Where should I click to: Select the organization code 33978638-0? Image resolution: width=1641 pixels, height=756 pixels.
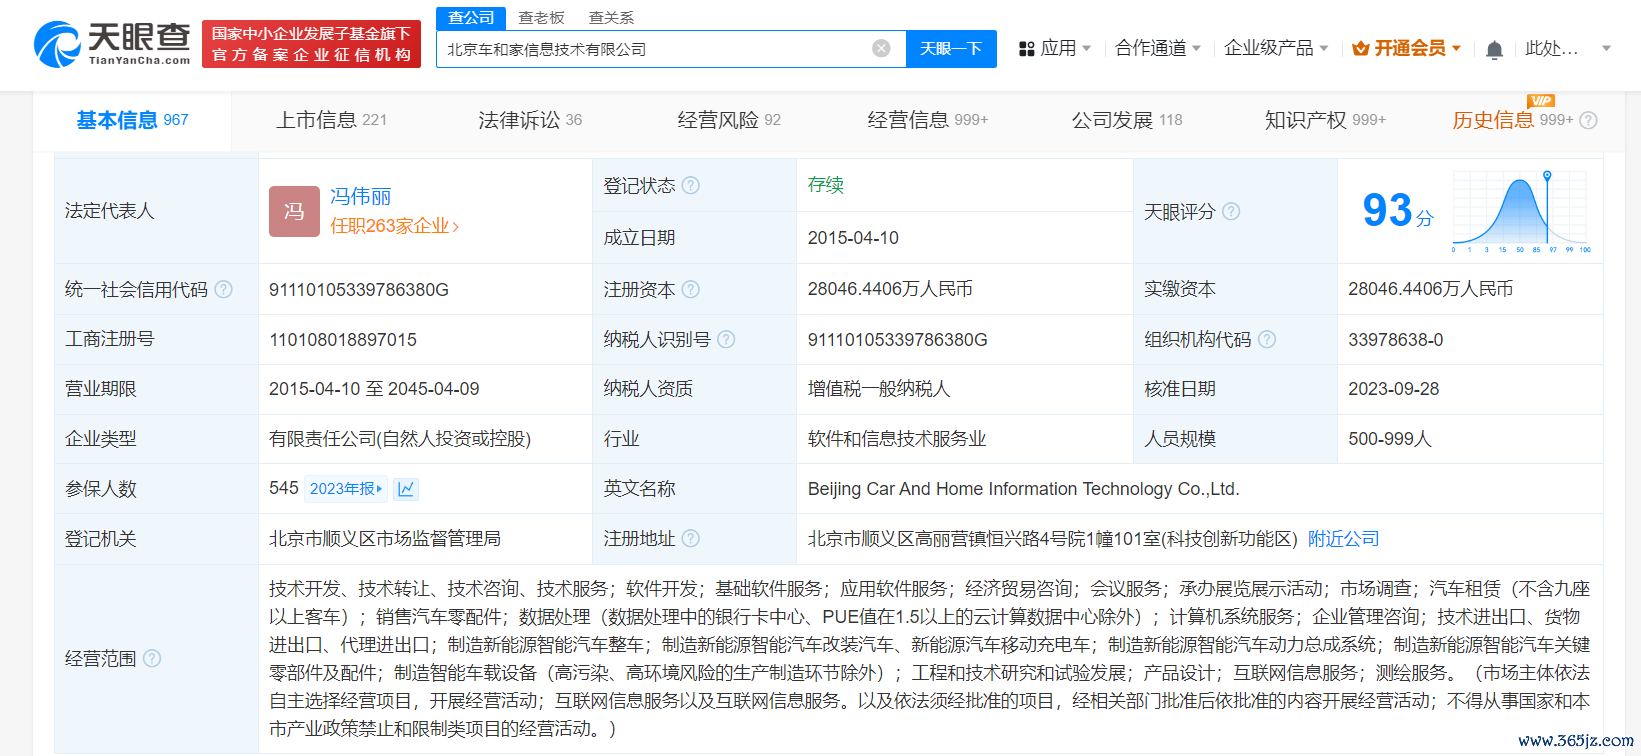[1395, 339]
